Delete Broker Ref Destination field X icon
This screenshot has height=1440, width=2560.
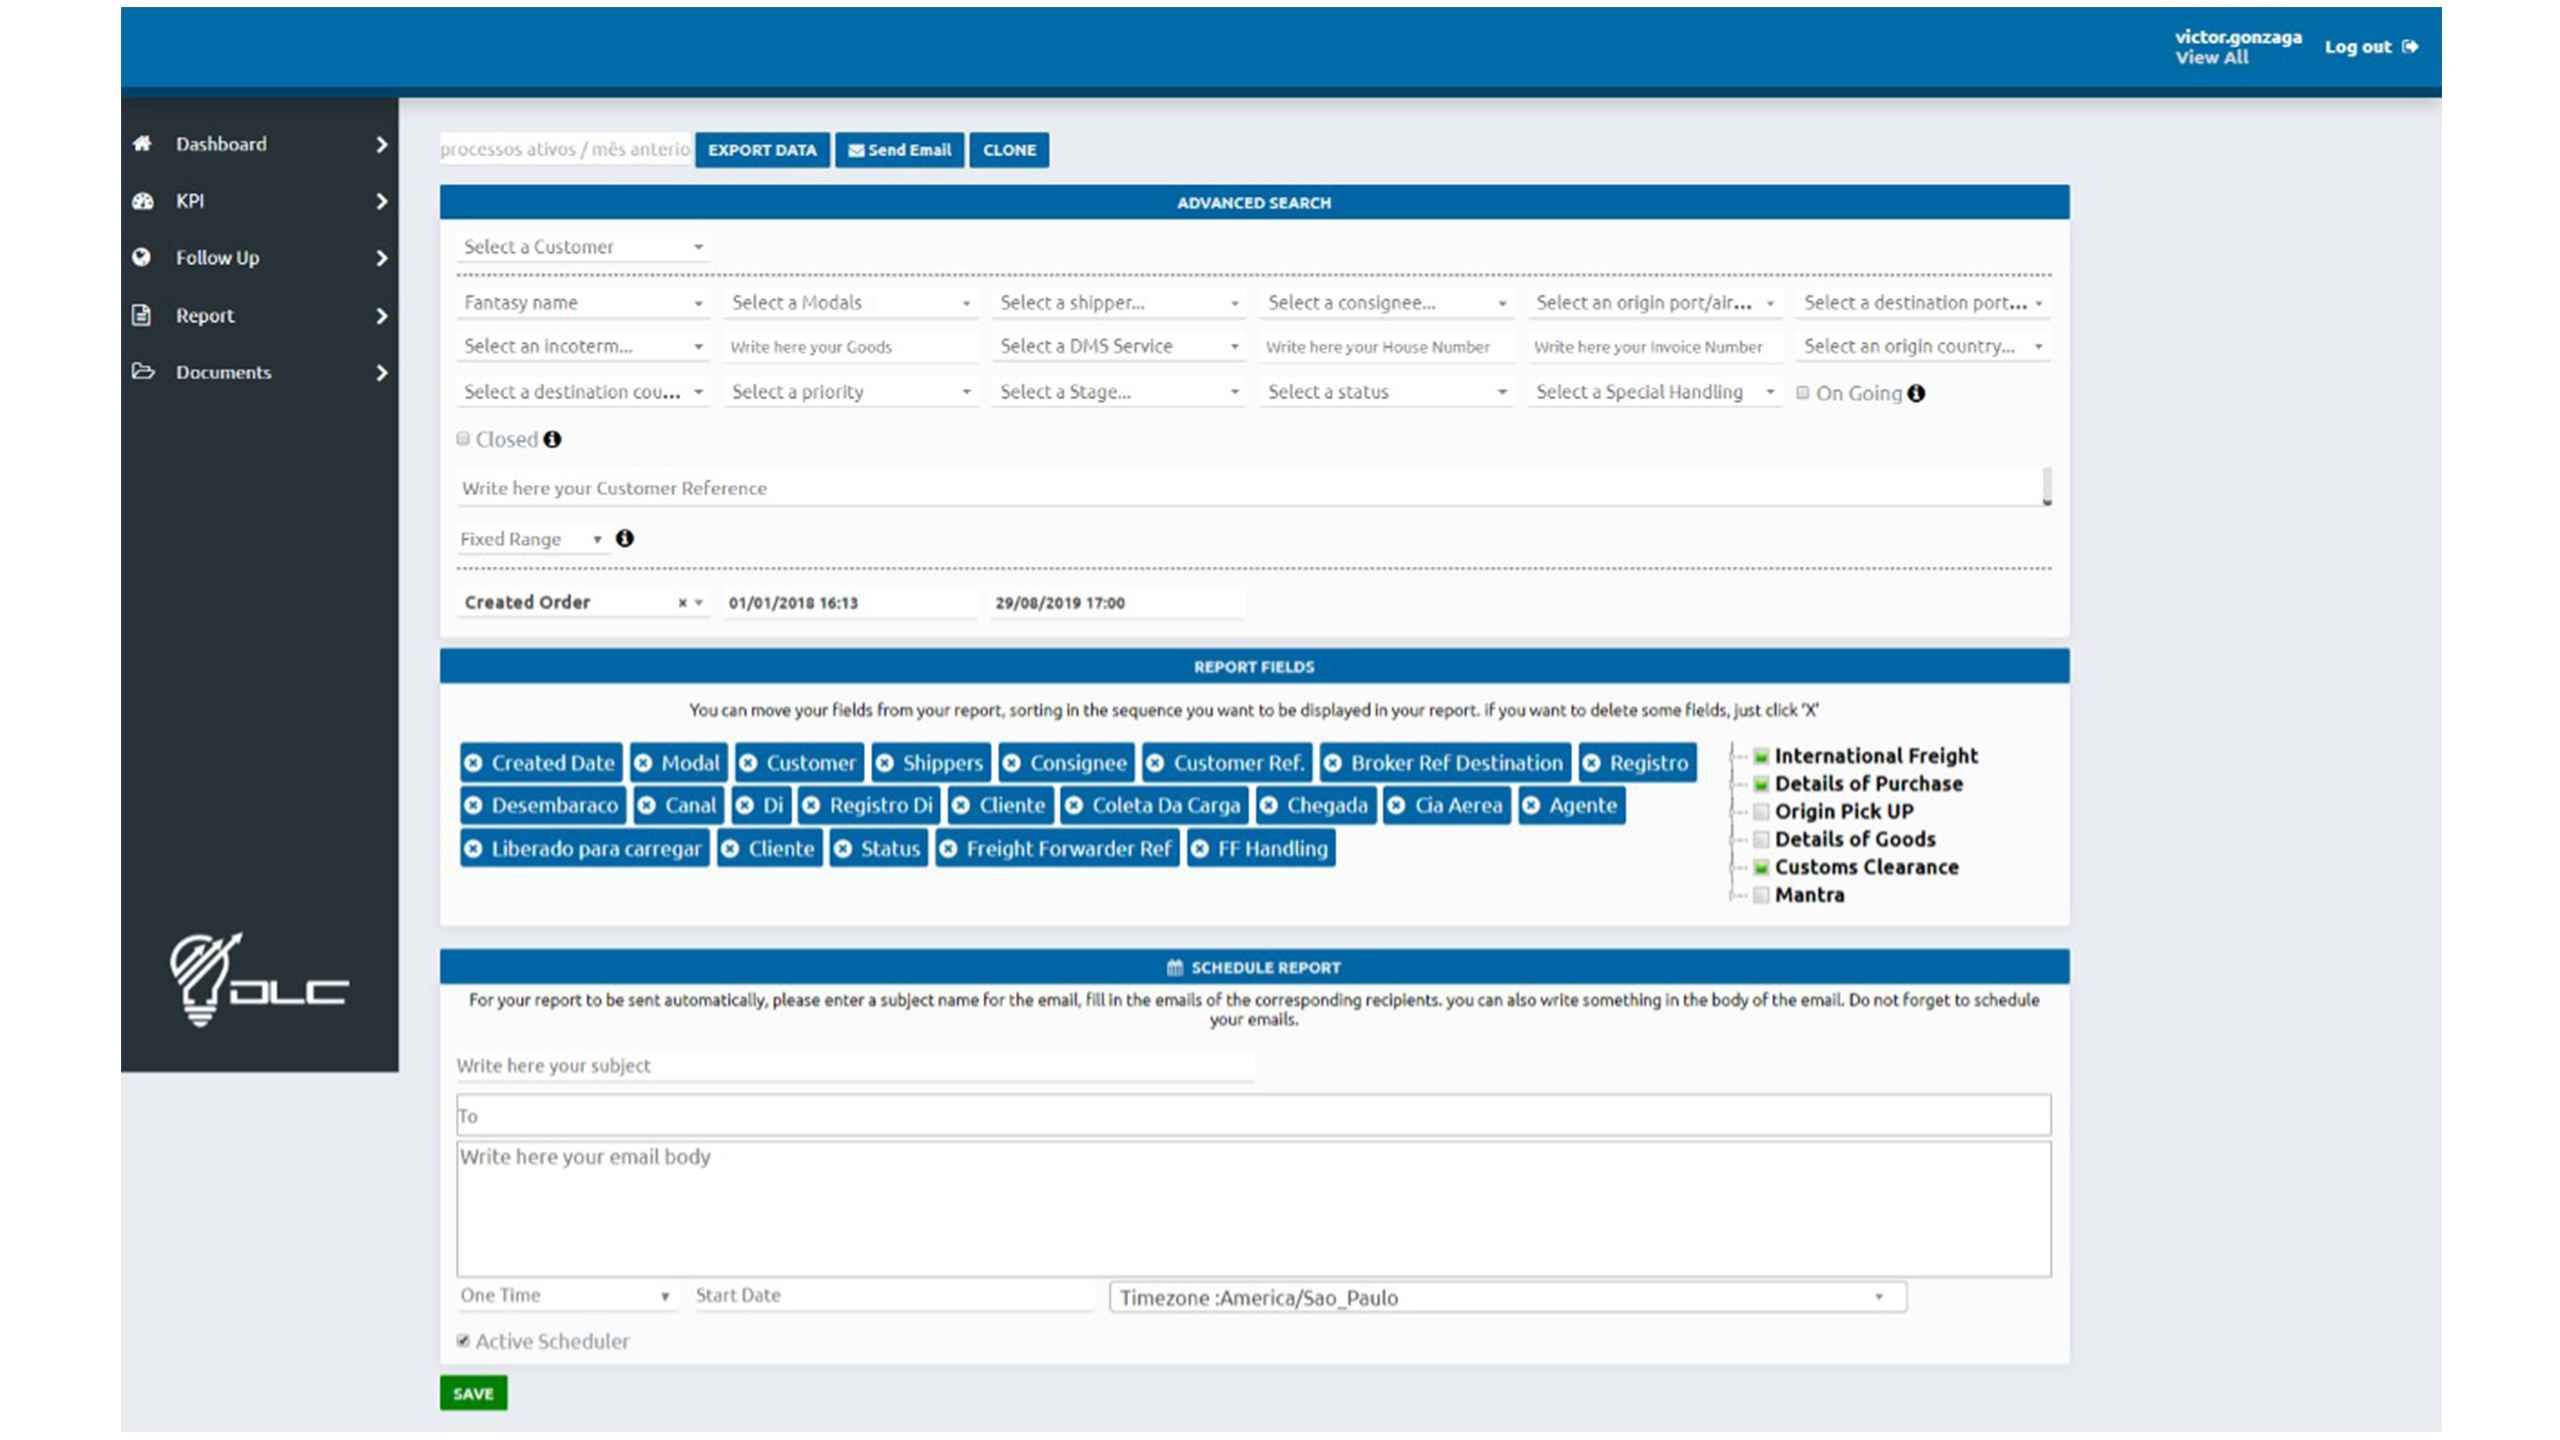tap(1332, 763)
